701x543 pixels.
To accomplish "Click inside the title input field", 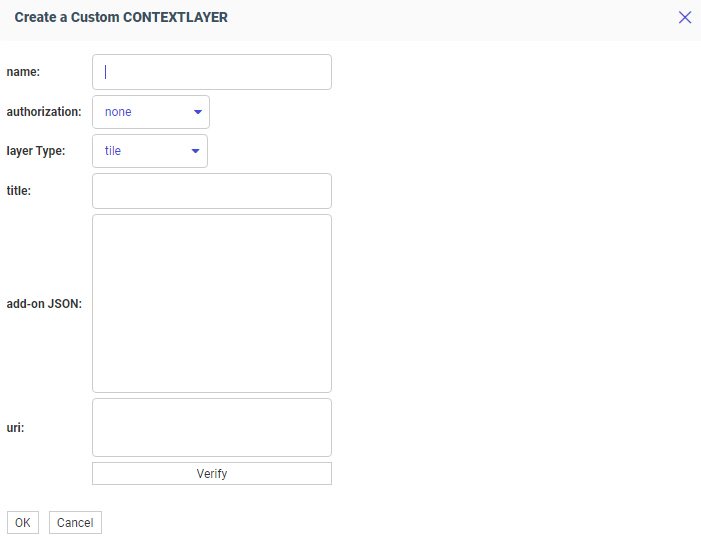I will 211,191.
